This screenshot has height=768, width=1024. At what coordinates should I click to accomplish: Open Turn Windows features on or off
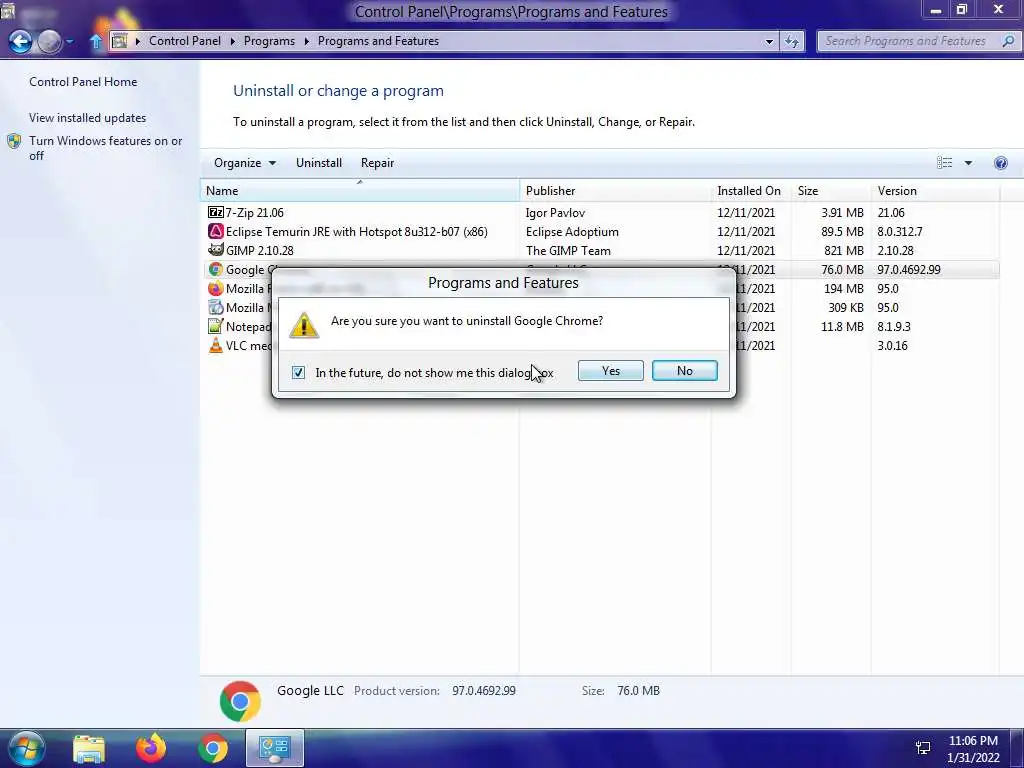105,148
